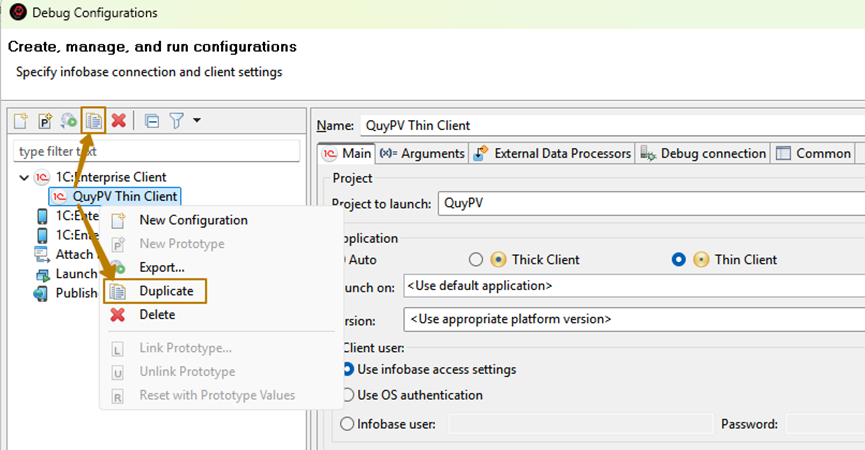Open the filter dropdown arrow in the toolbar

[197, 121]
